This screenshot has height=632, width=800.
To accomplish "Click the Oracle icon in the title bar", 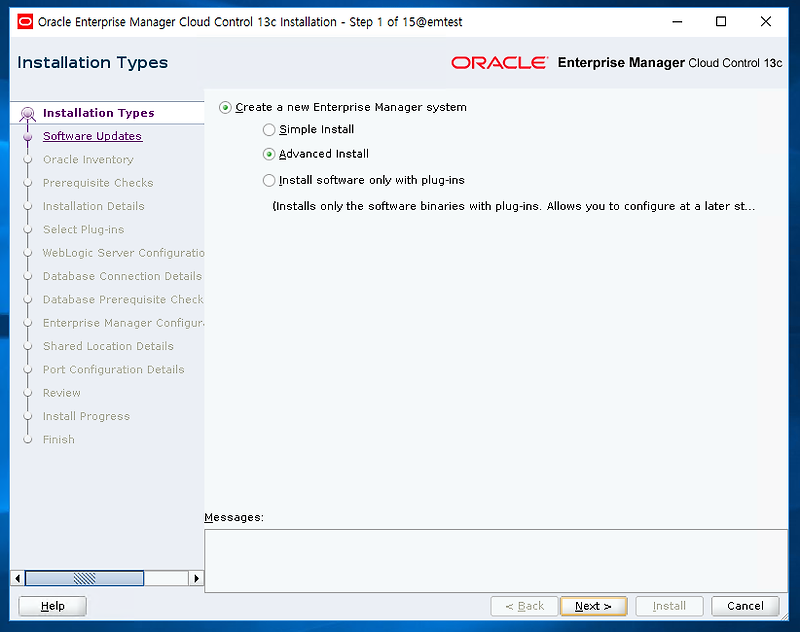I will (x=24, y=20).
